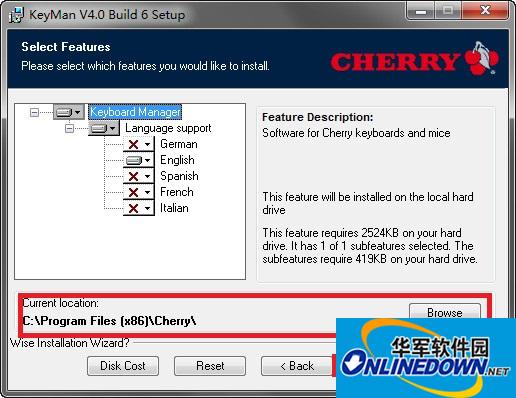Select the Spanish language entry
This screenshot has height=398, width=516.
click(179, 176)
